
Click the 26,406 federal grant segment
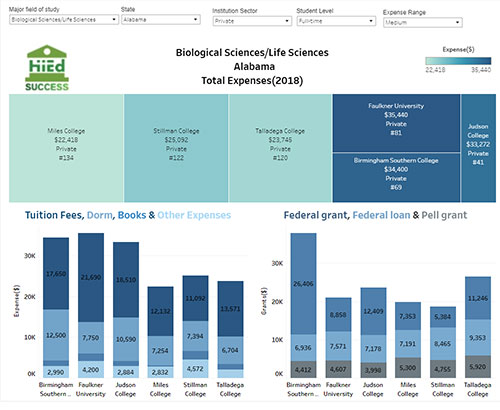tap(303, 284)
